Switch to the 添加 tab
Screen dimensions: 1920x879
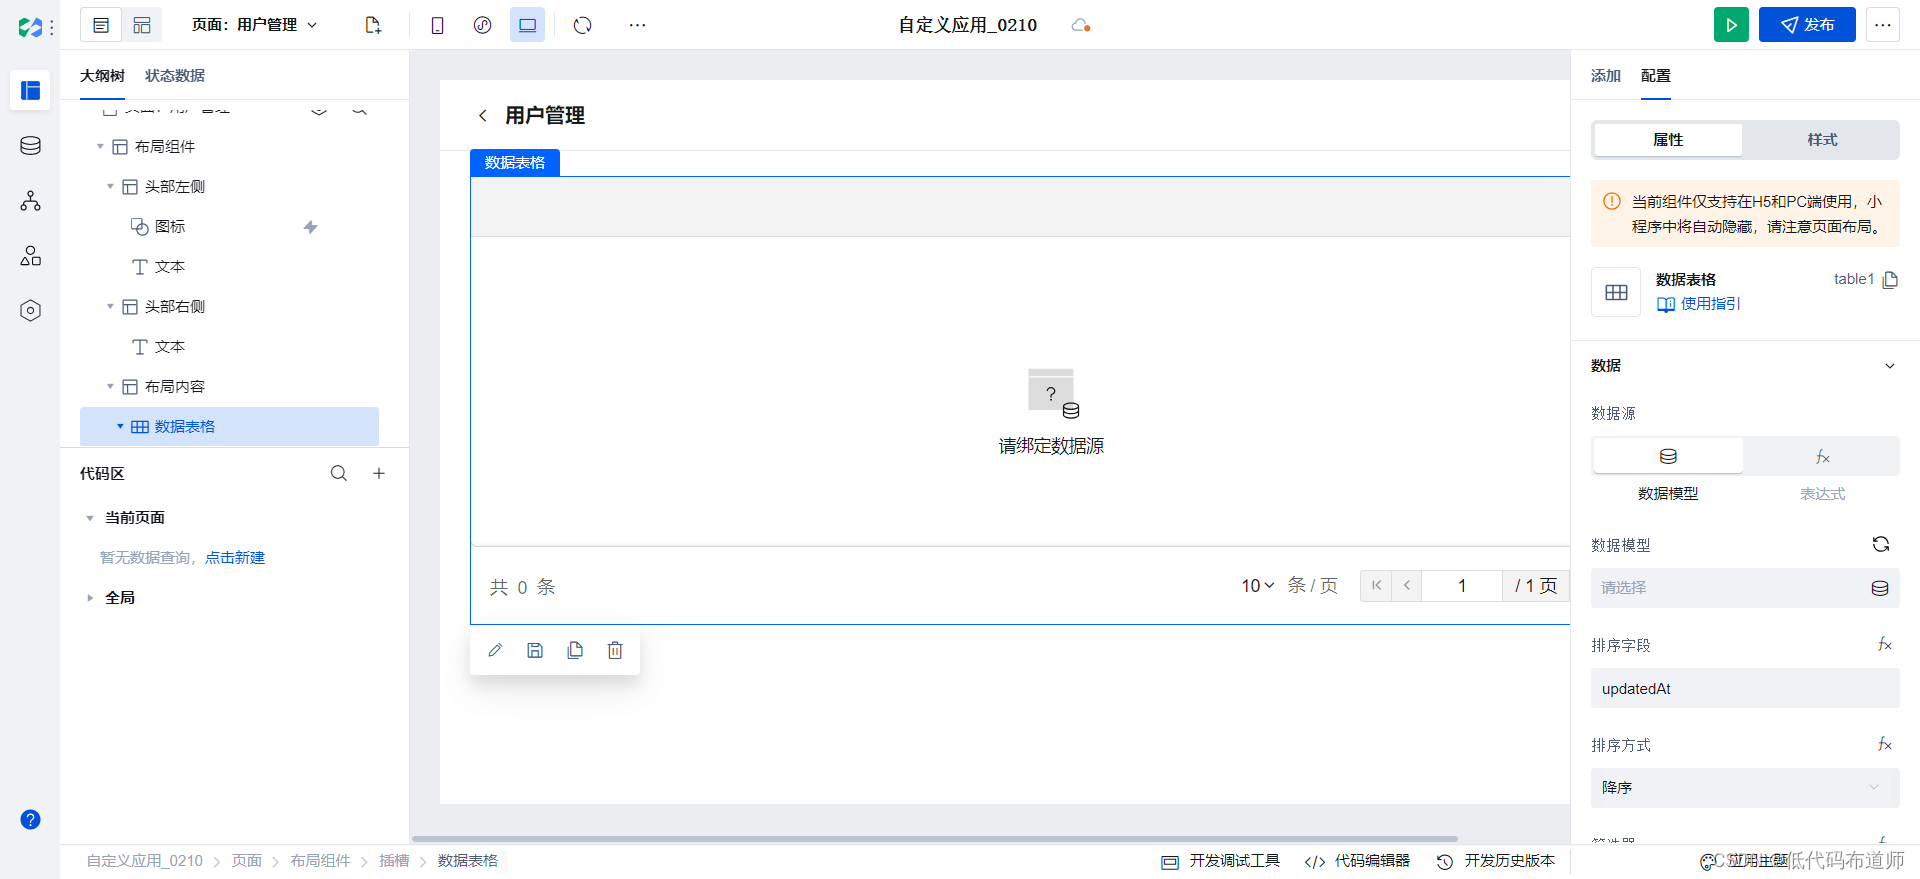[x=1606, y=76]
